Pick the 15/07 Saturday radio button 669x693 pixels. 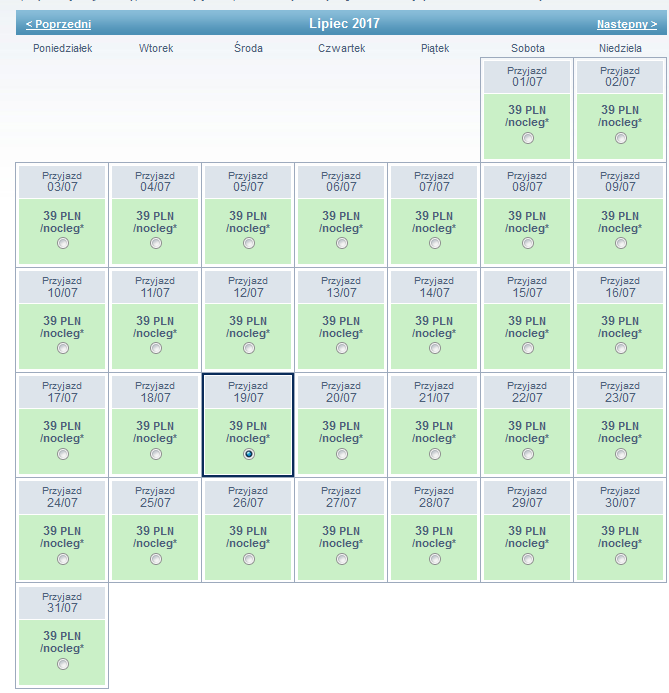528,348
